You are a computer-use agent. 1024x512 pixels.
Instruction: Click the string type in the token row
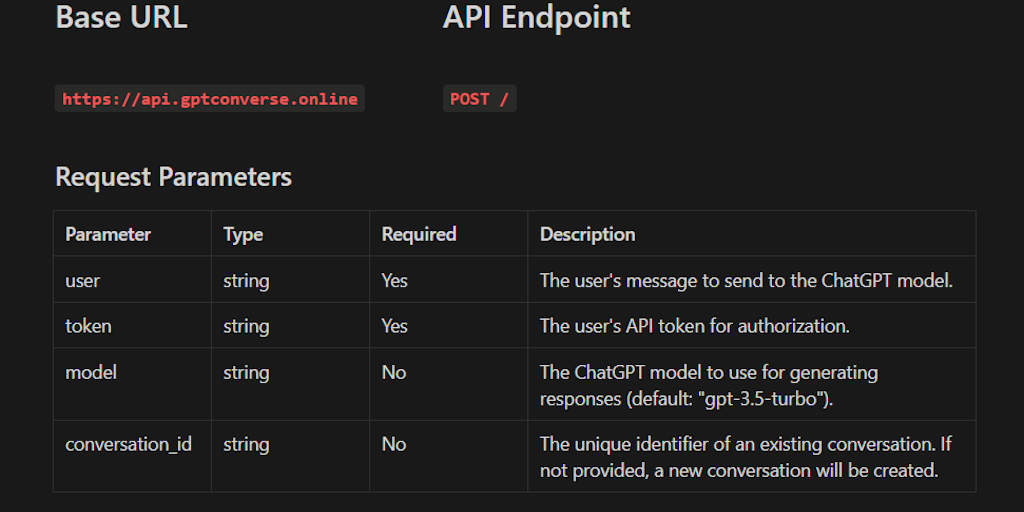click(246, 326)
